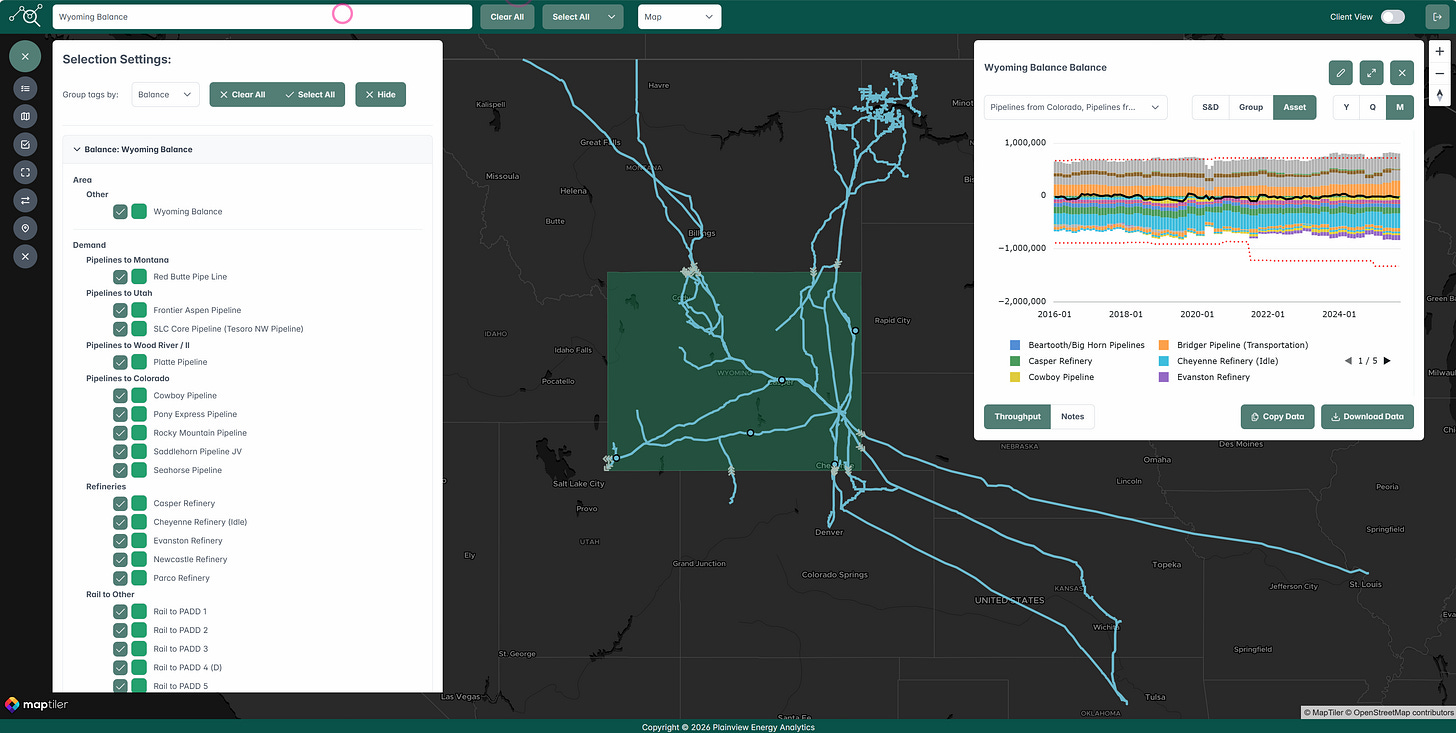
Task: Click the Saddlehorn Pipeline JV label
Action: coord(197,451)
